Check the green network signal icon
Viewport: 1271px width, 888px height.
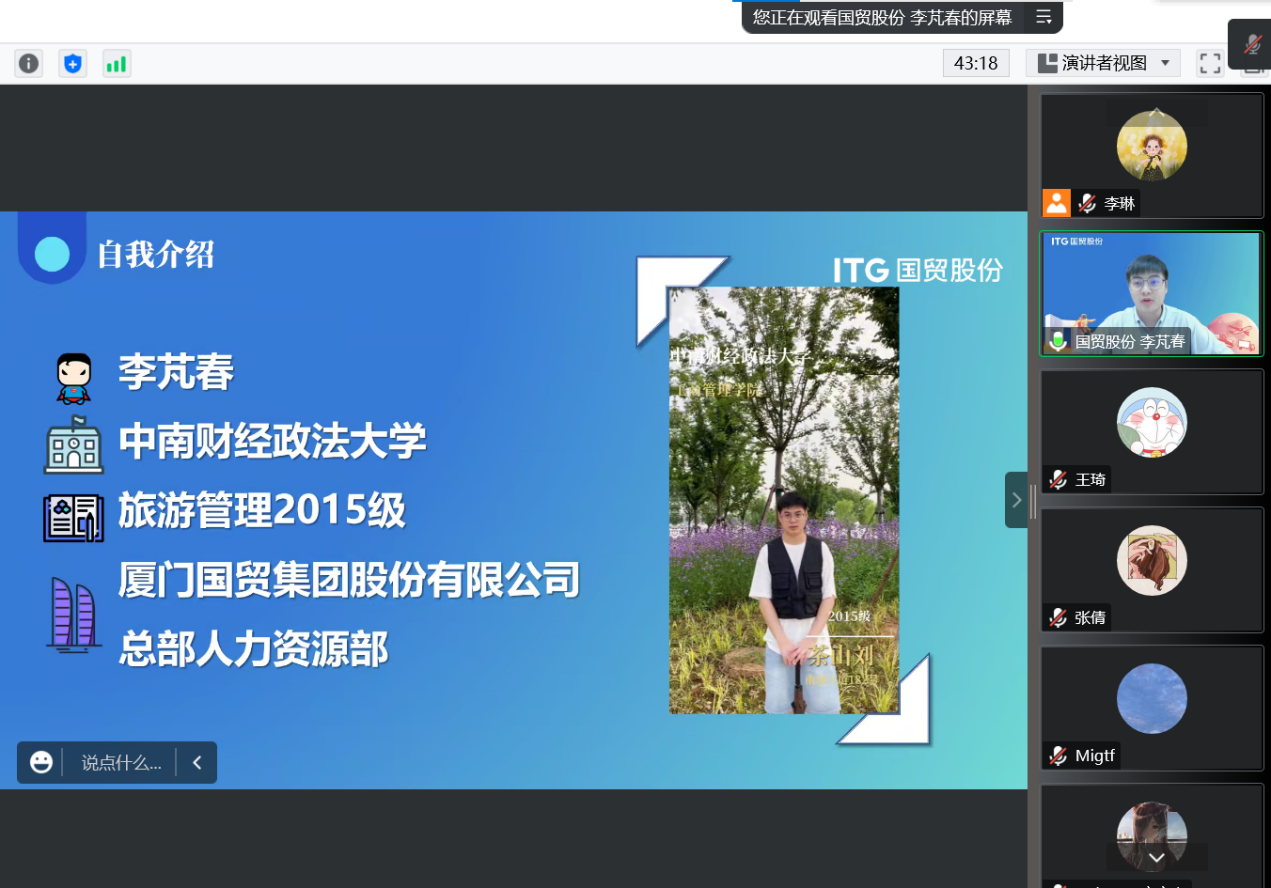117,64
